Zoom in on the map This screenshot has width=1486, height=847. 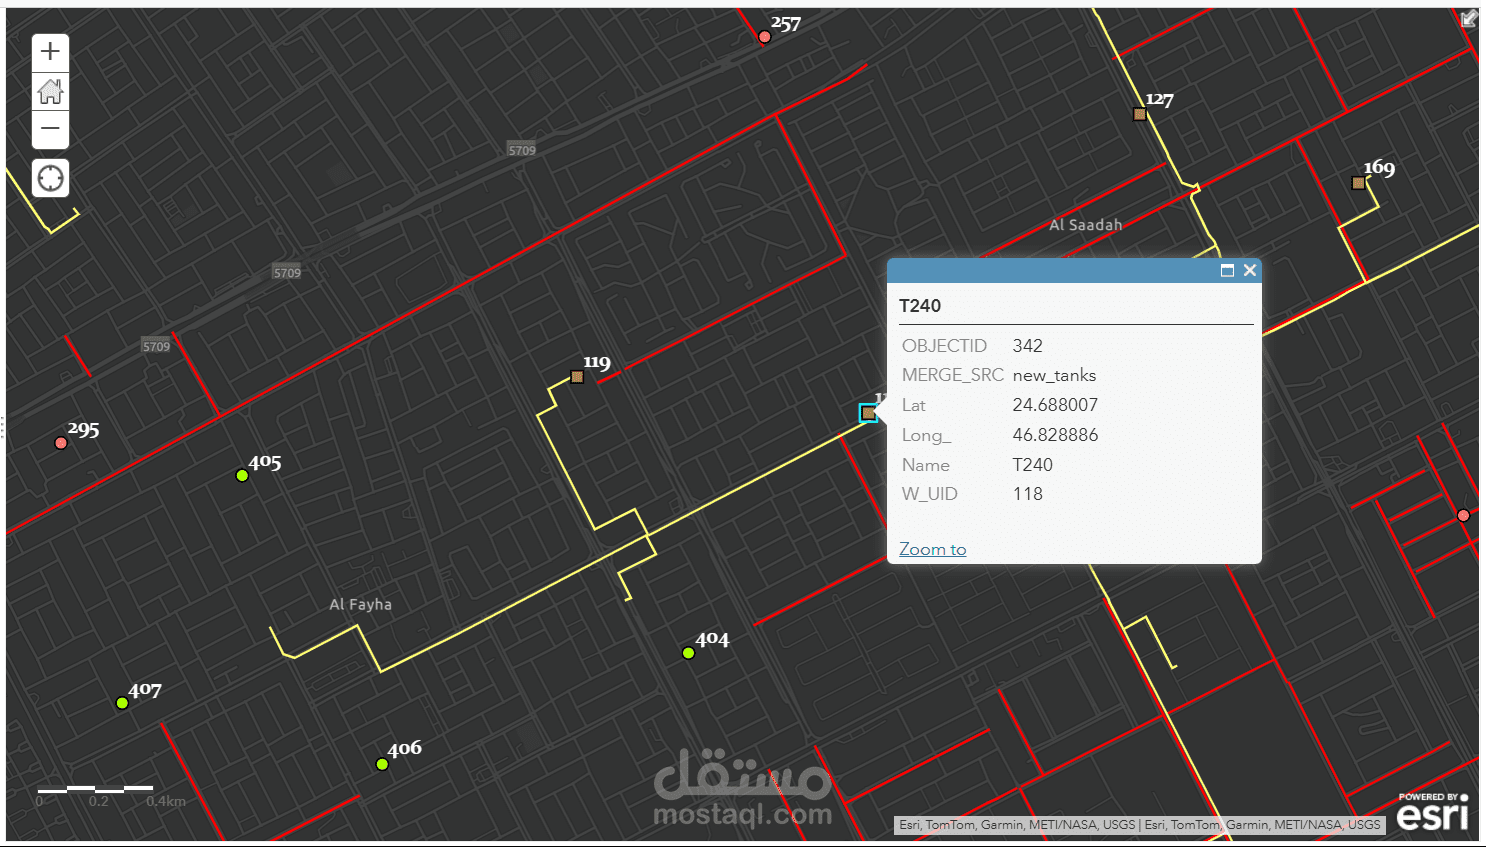point(50,52)
